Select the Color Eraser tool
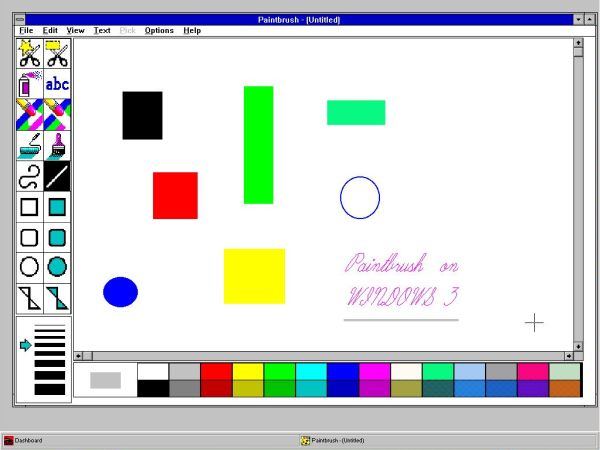This screenshot has height=450, width=600. [x=30, y=114]
